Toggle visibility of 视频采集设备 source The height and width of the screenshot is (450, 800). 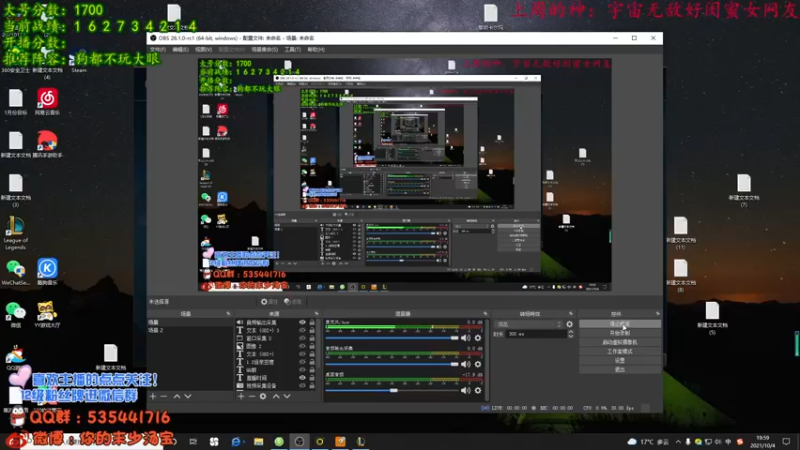(x=302, y=386)
